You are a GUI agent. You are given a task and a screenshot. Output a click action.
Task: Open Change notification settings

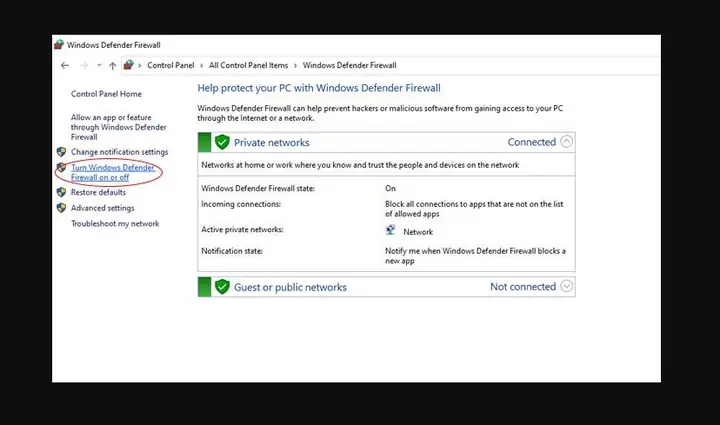tap(119, 152)
